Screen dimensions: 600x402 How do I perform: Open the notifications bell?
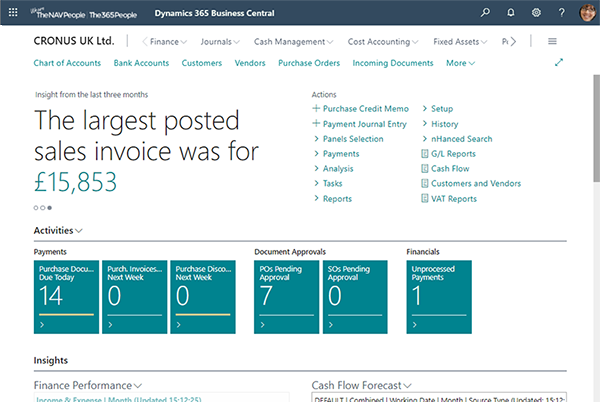pyautogui.click(x=512, y=13)
